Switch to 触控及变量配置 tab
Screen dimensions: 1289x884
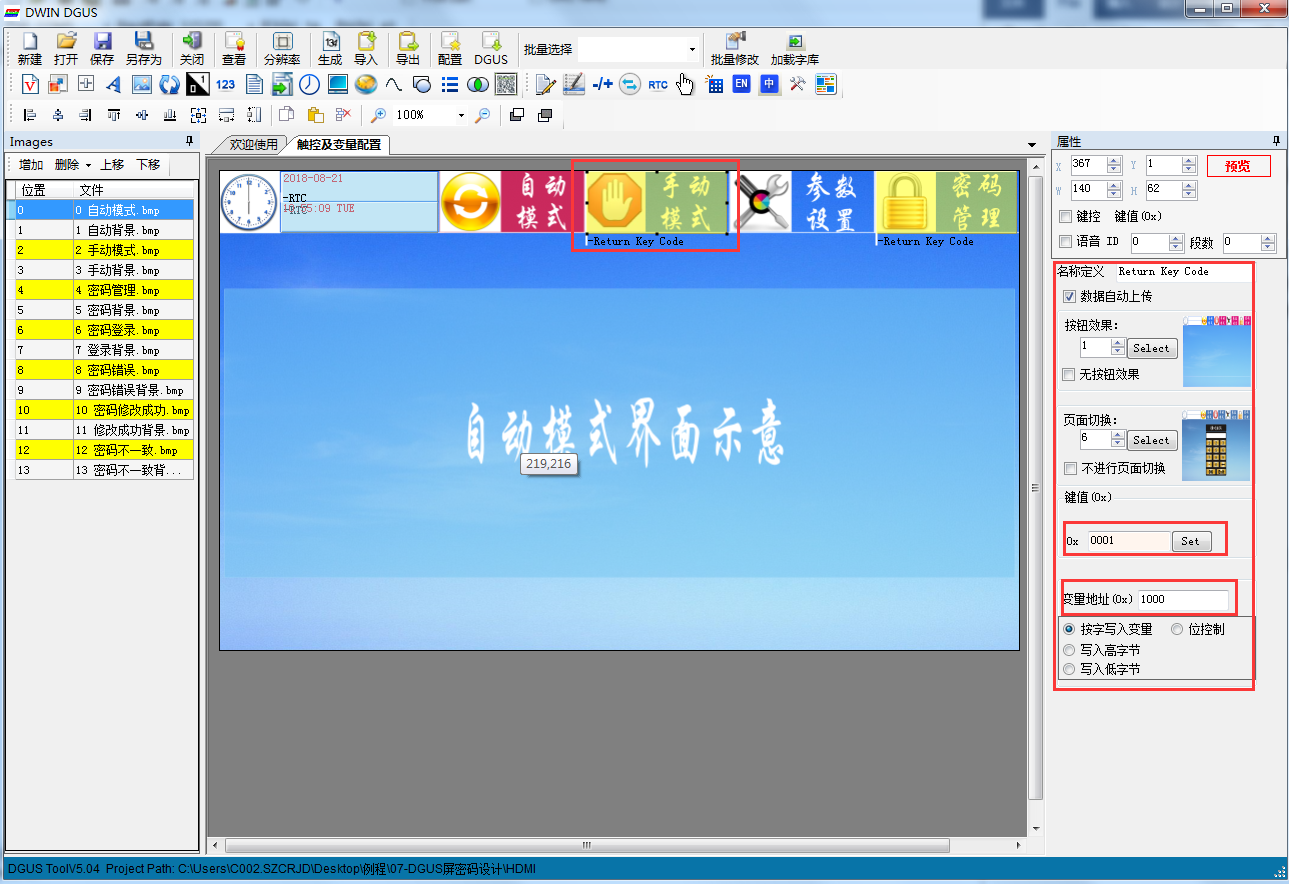(339, 144)
